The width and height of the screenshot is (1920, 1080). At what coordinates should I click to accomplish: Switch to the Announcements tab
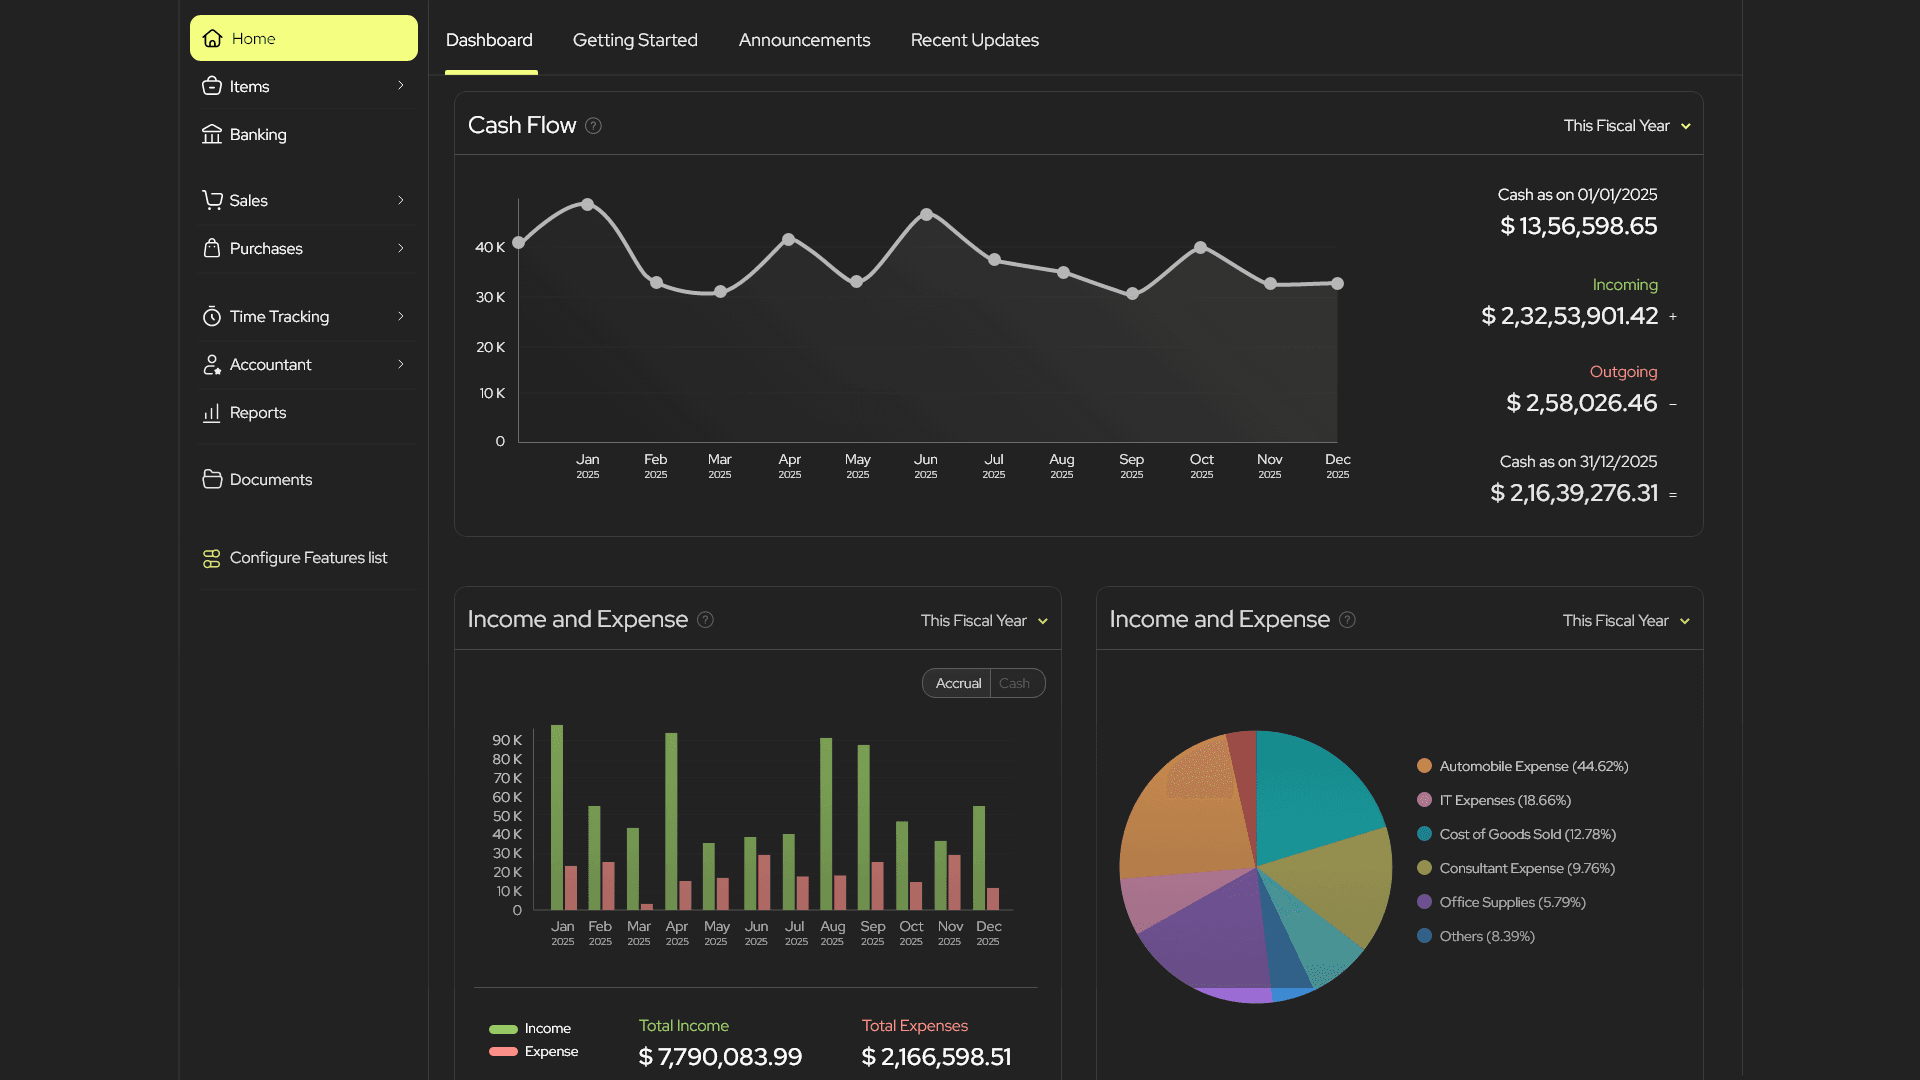click(x=804, y=40)
